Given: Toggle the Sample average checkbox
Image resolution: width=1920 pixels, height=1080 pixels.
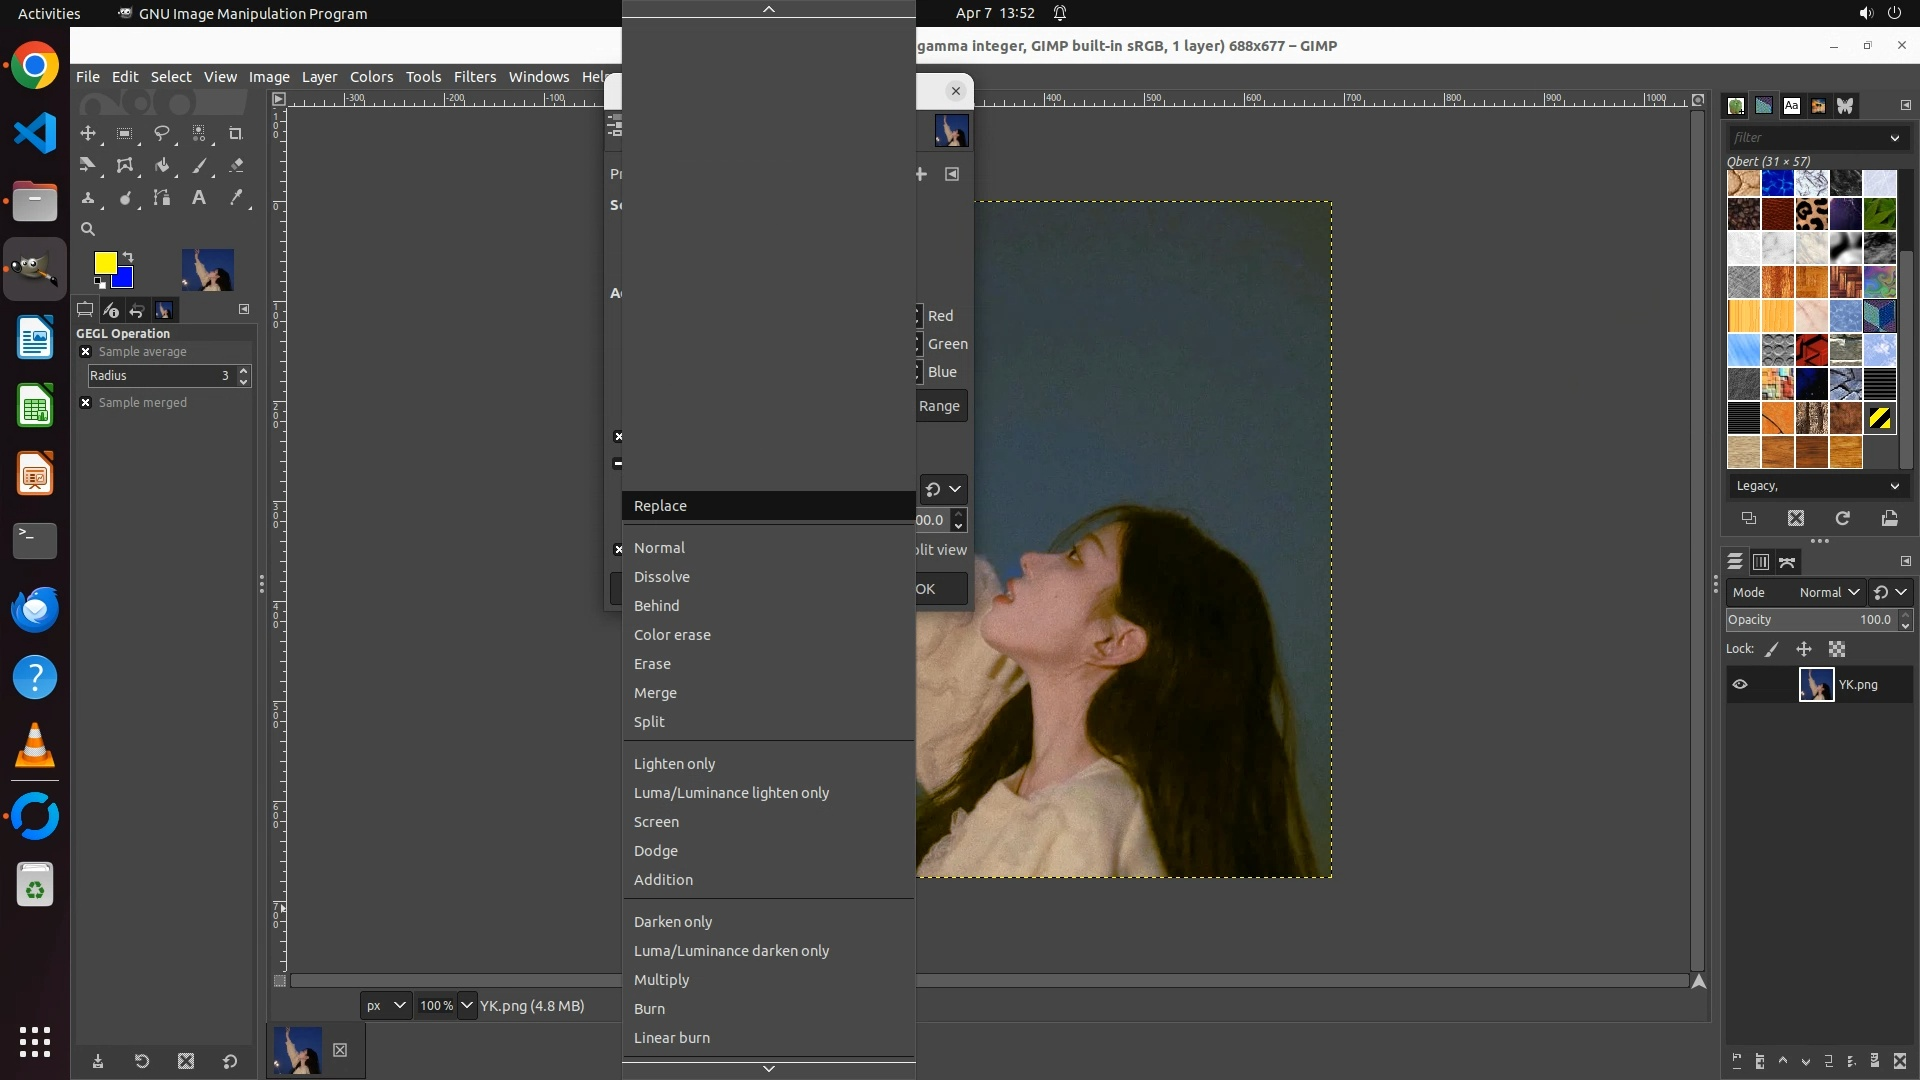Looking at the screenshot, I should tap(86, 352).
